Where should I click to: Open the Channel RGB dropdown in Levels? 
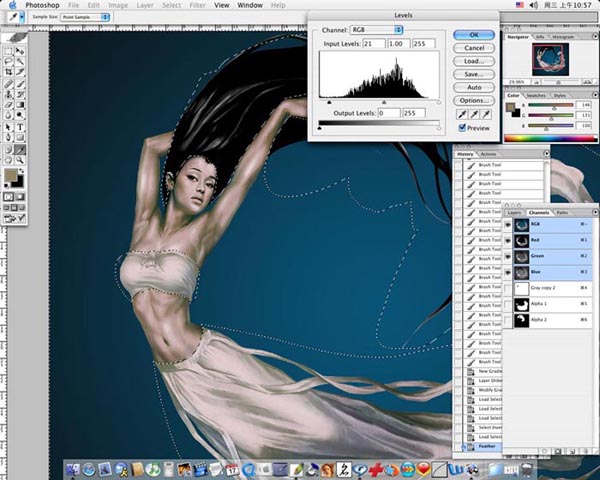pyautogui.click(x=377, y=30)
